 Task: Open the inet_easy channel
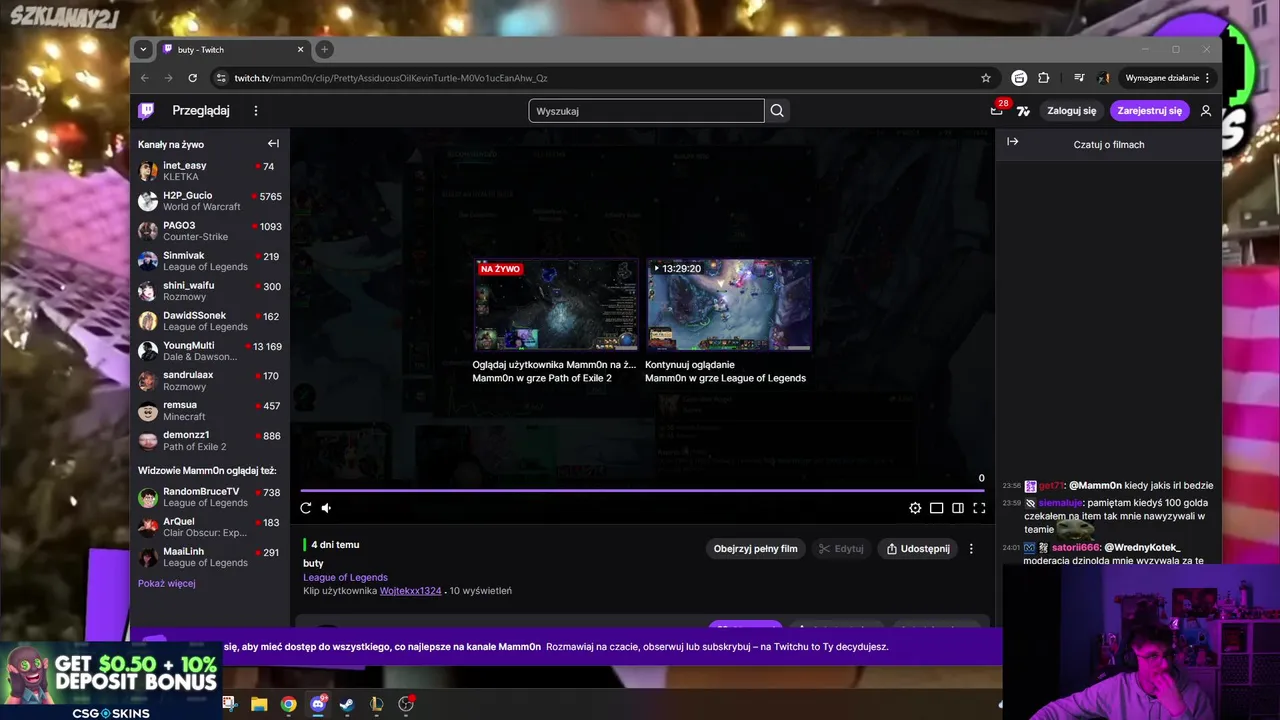point(210,171)
